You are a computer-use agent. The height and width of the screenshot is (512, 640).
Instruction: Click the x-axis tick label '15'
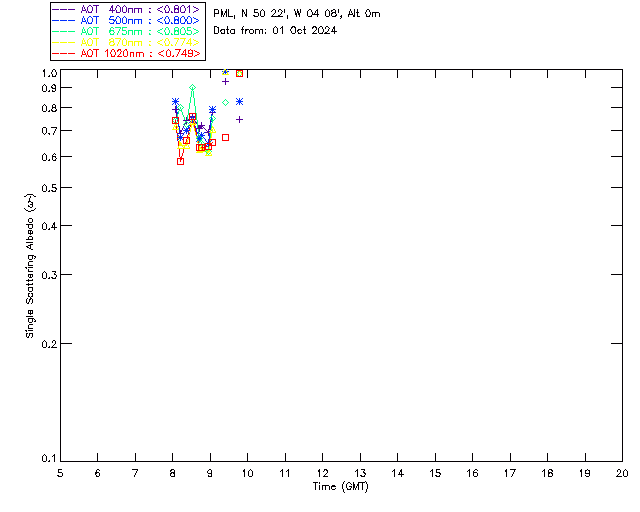(436, 473)
